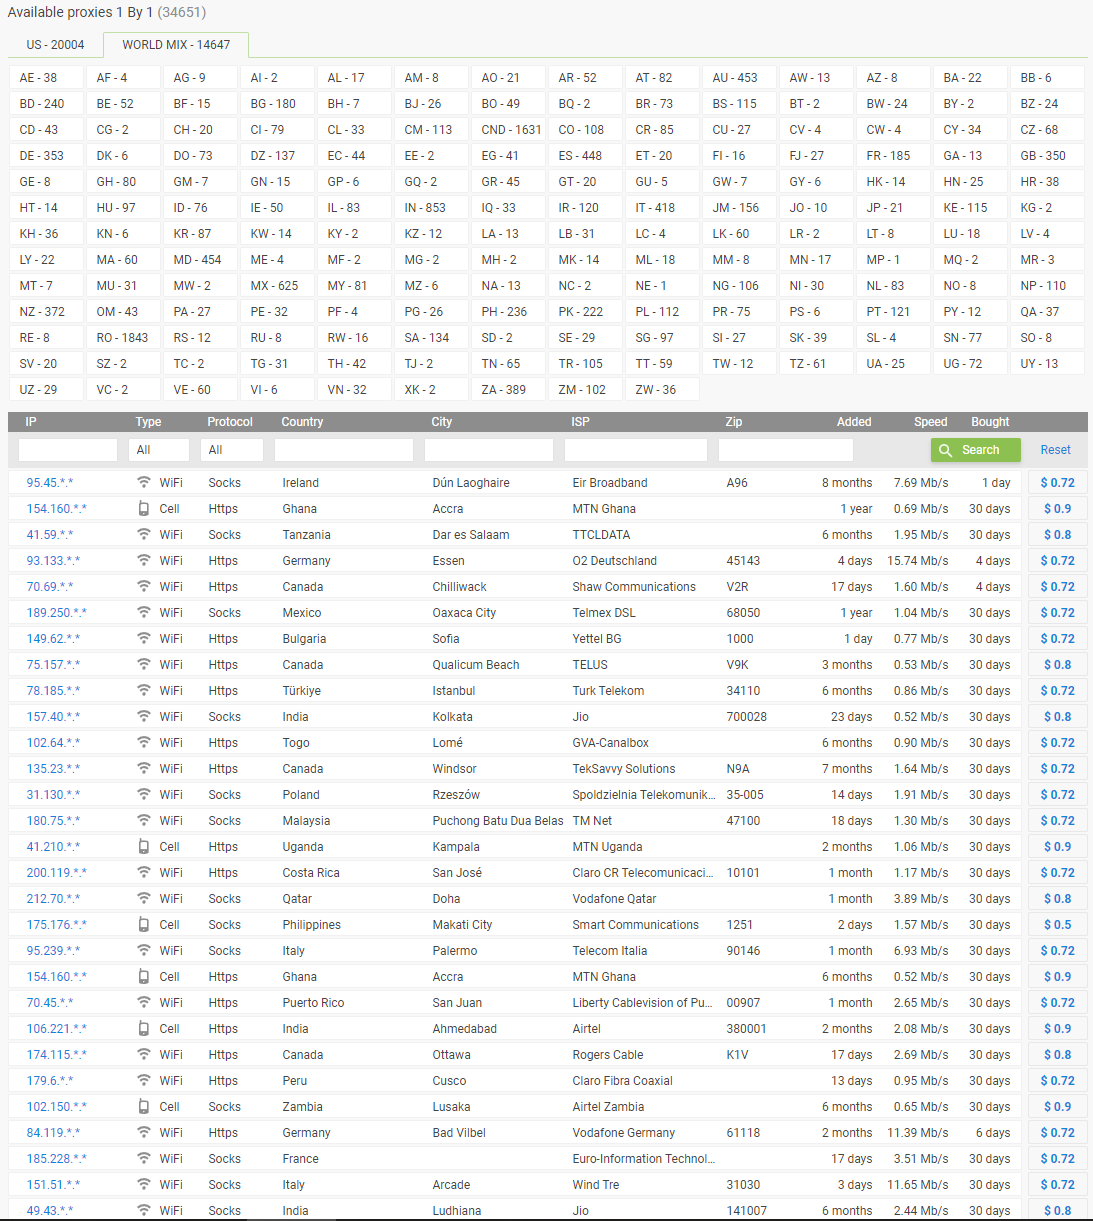Click WiFi icon in the Ireland row
1093x1221 pixels.
click(x=144, y=482)
